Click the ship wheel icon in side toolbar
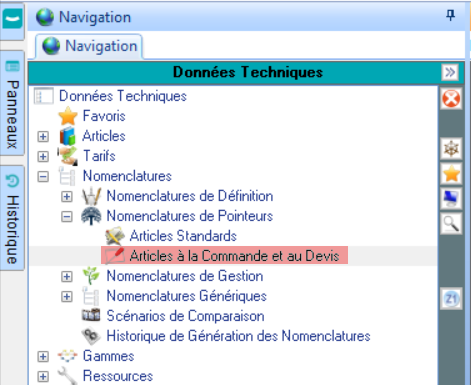This screenshot has height=385, width=471. click(x=451, y=149)
